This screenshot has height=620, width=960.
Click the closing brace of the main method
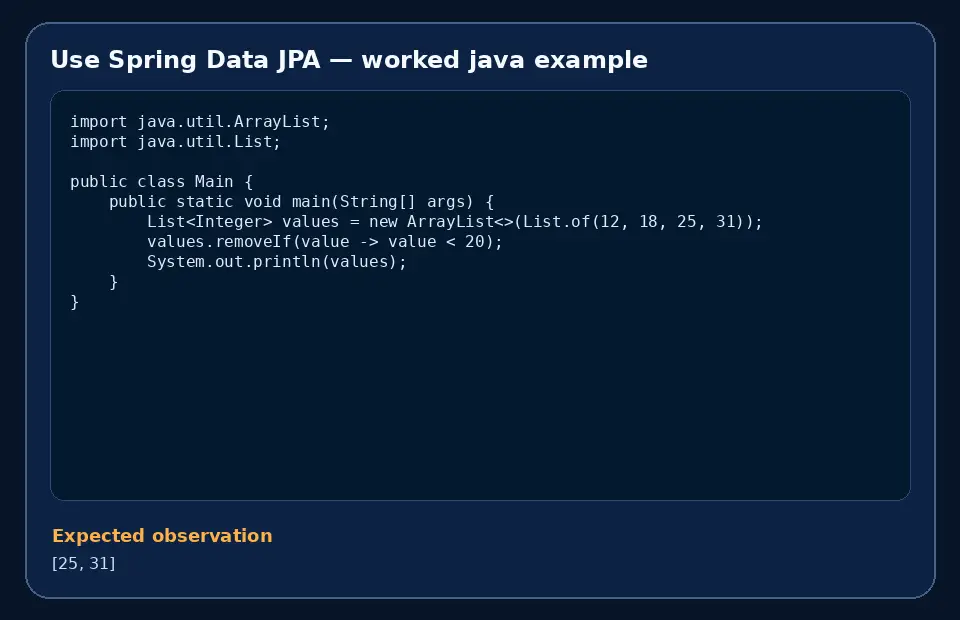click(113, 282)
